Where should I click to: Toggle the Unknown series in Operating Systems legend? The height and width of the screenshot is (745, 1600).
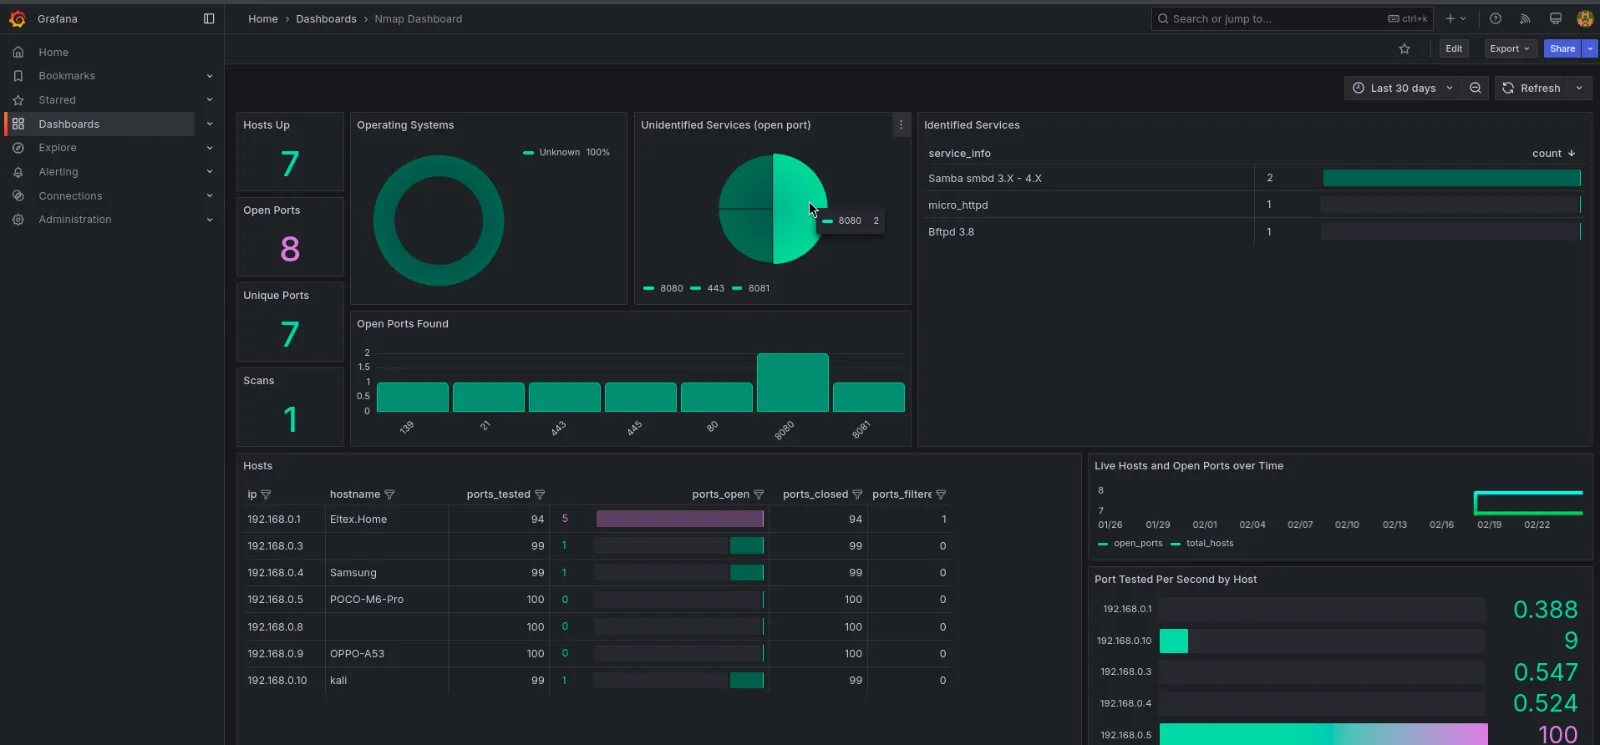[x=559, y=153]
